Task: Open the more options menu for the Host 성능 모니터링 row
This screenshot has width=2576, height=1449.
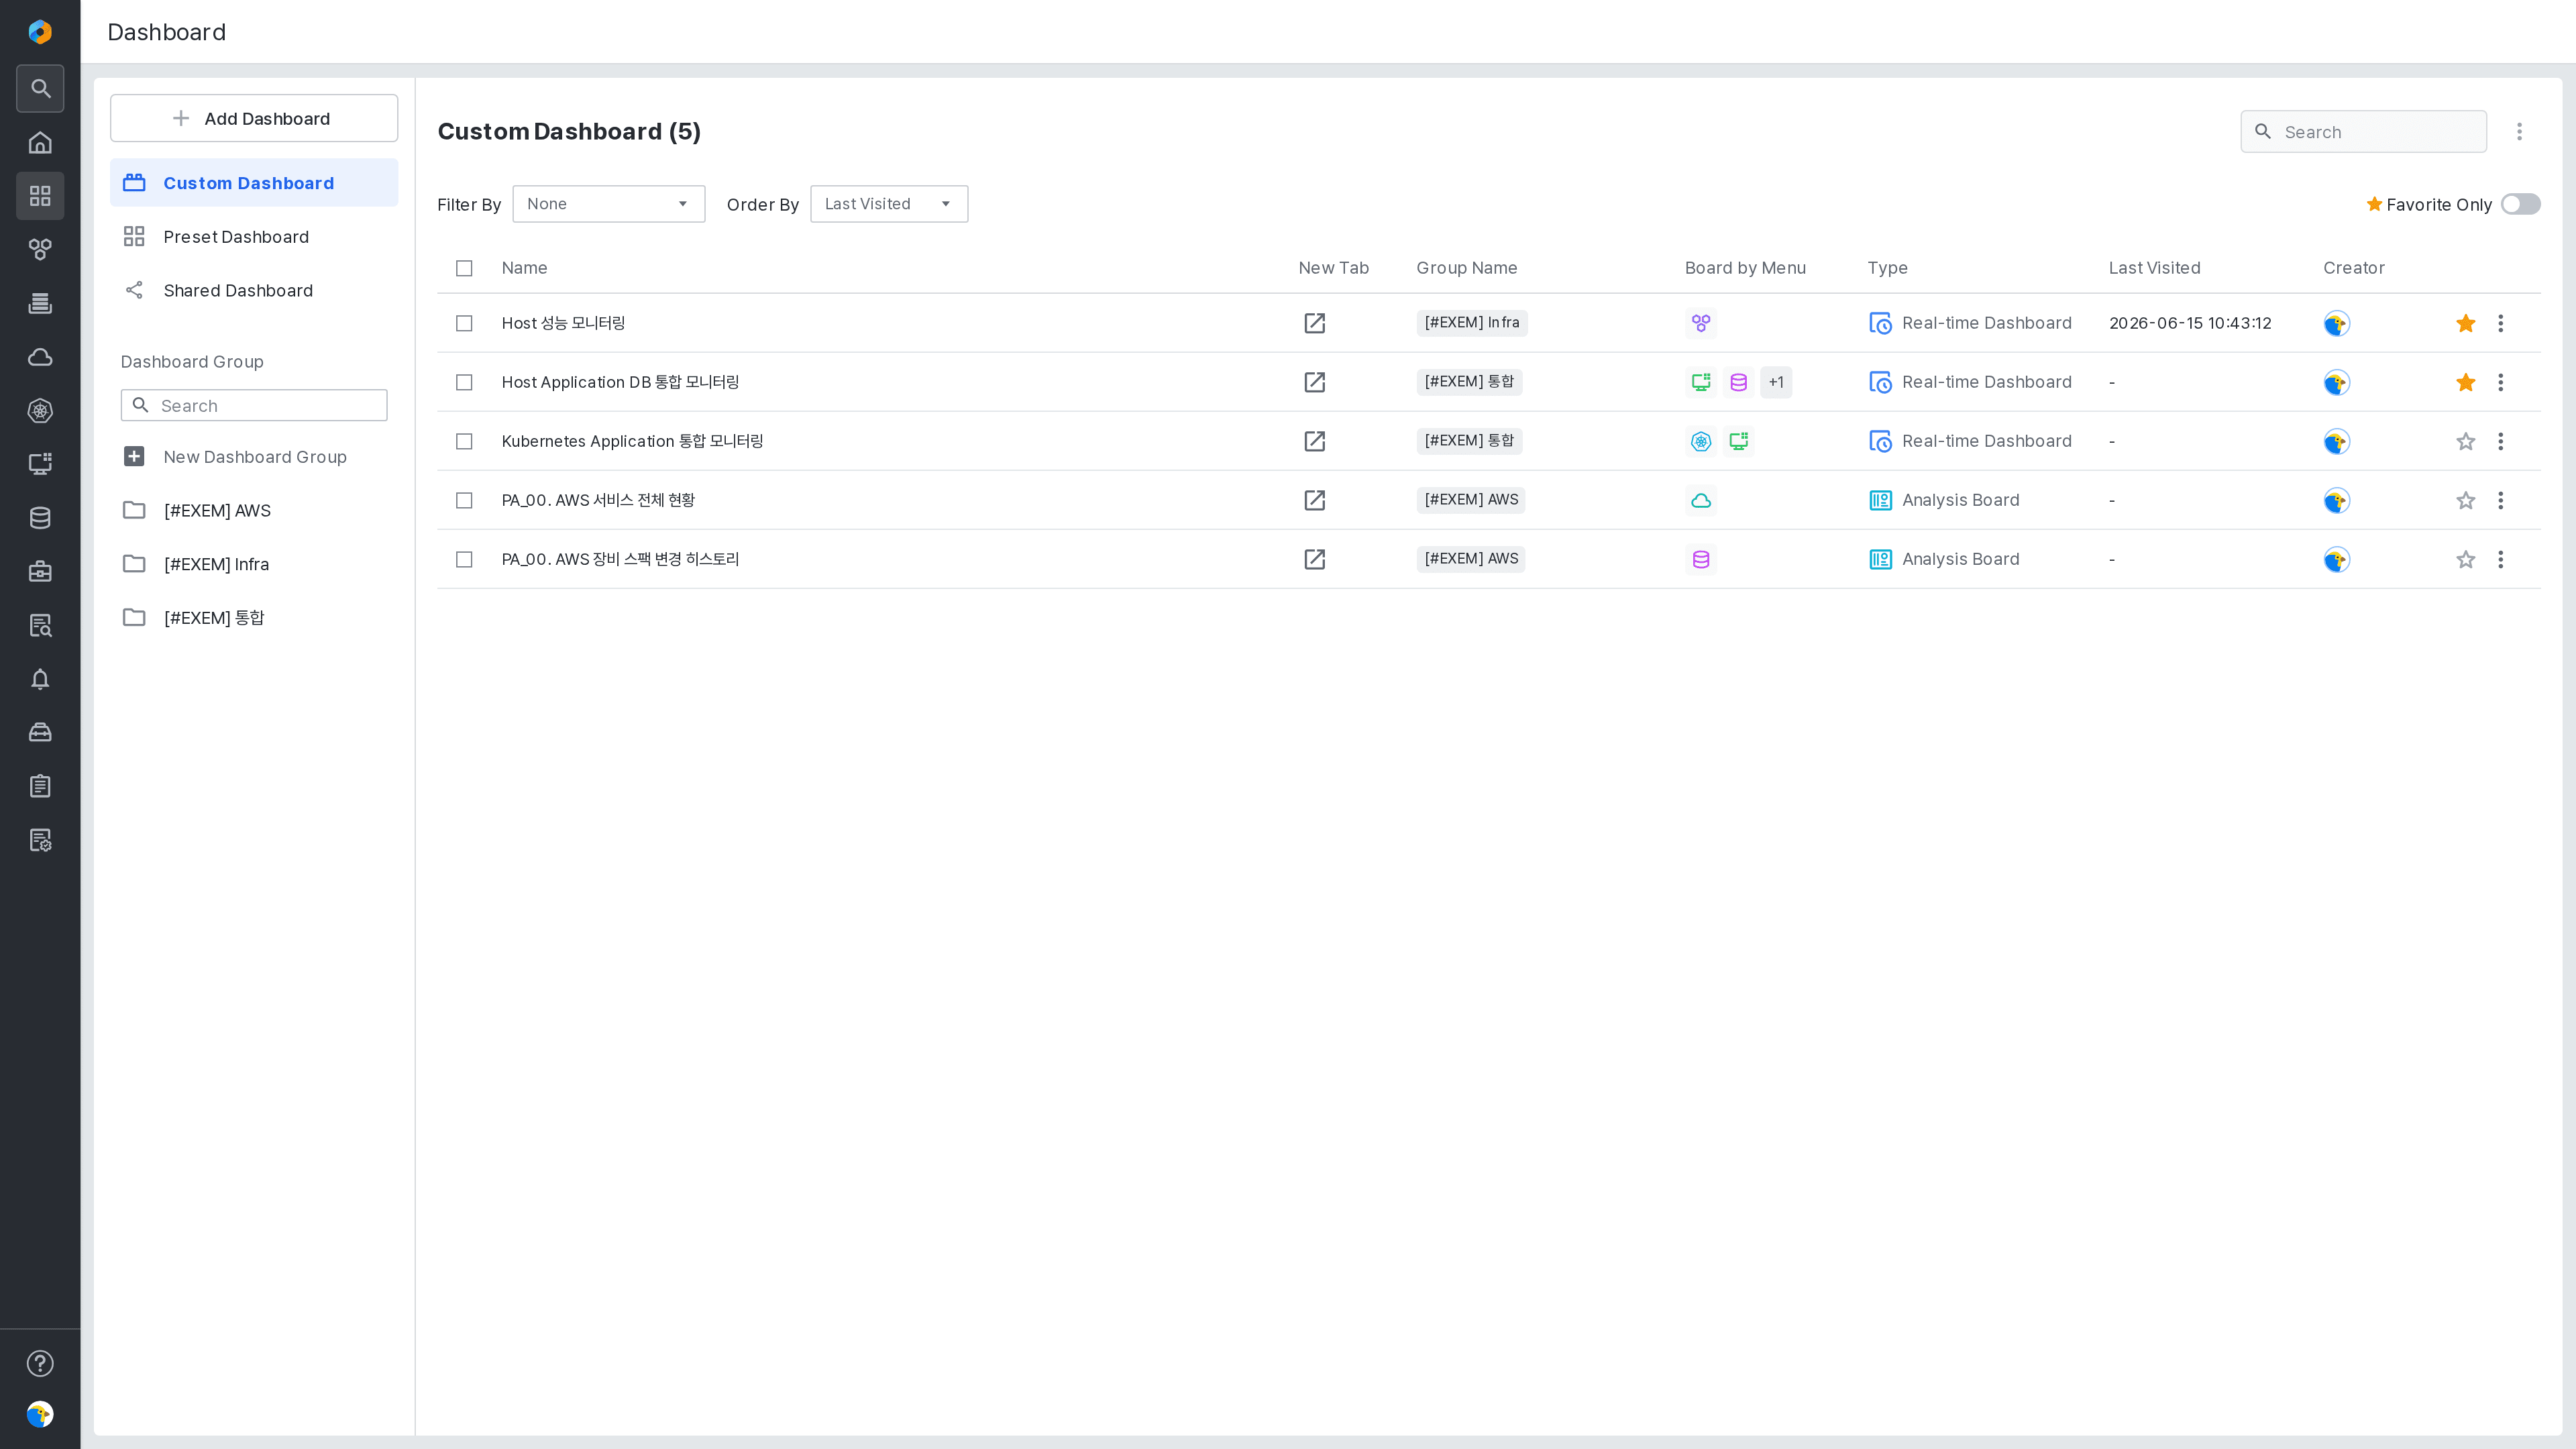Action: (x=2500, y=323)
